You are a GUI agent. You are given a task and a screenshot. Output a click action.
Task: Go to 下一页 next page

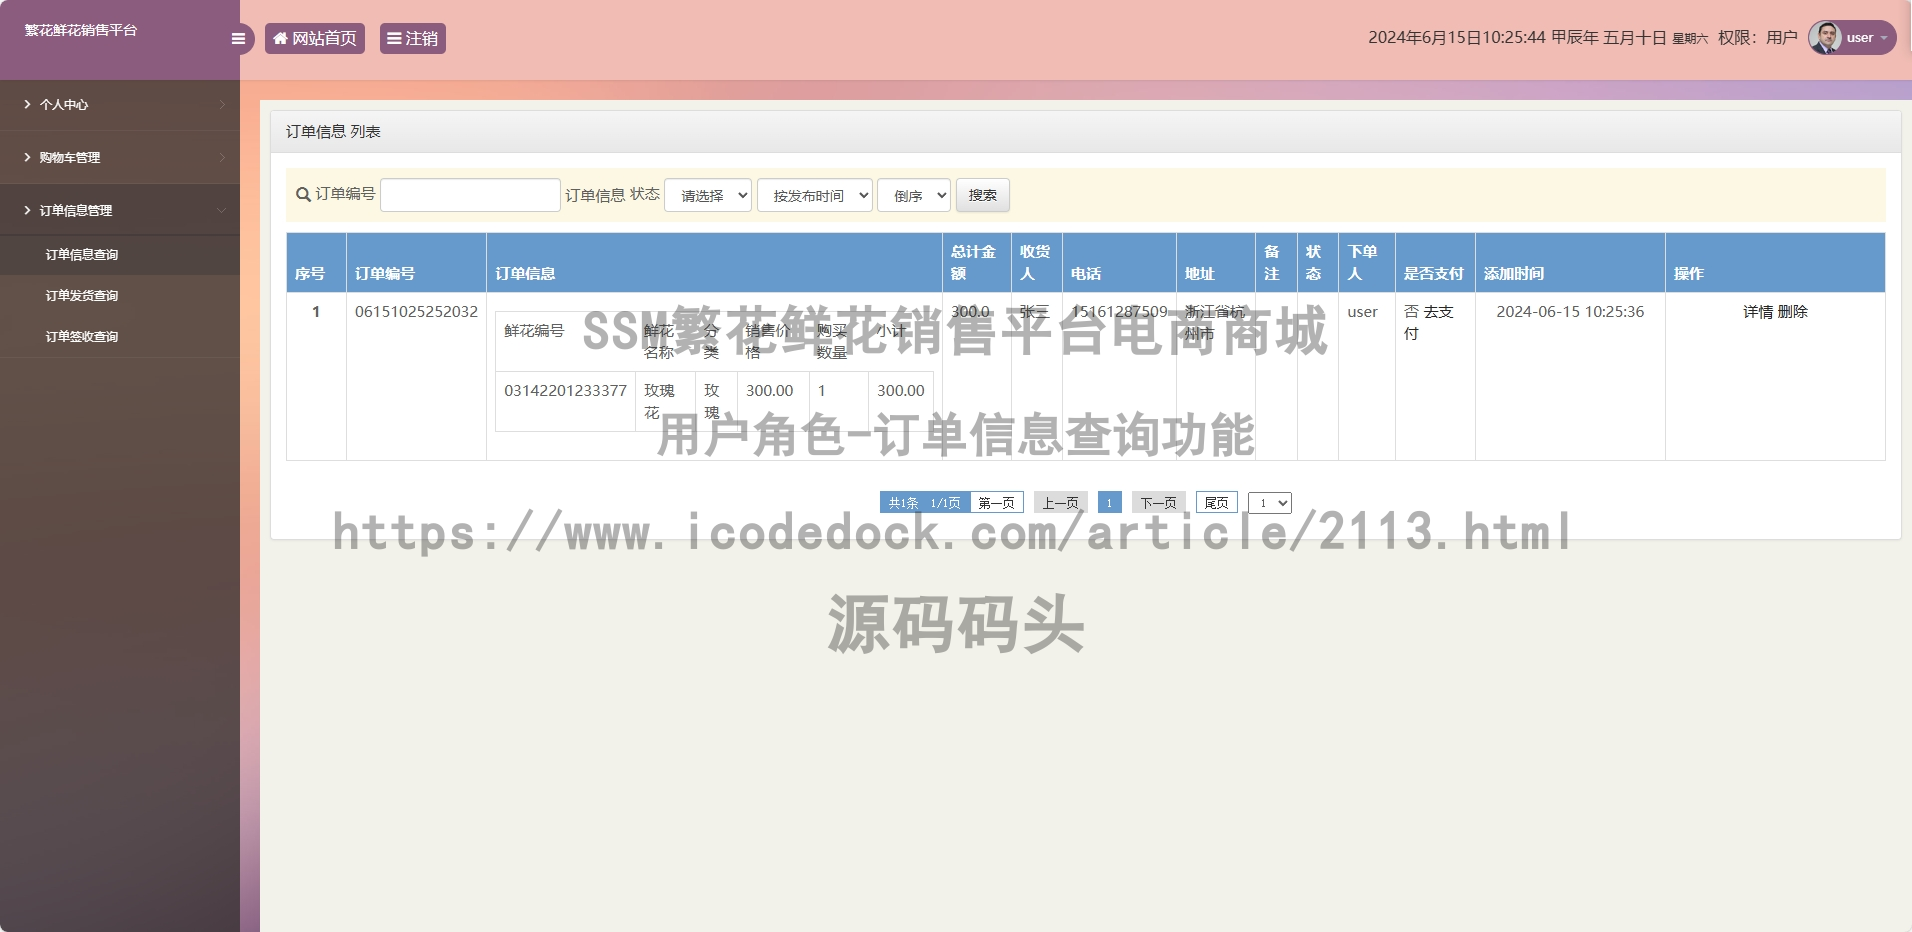point(1159,503)
